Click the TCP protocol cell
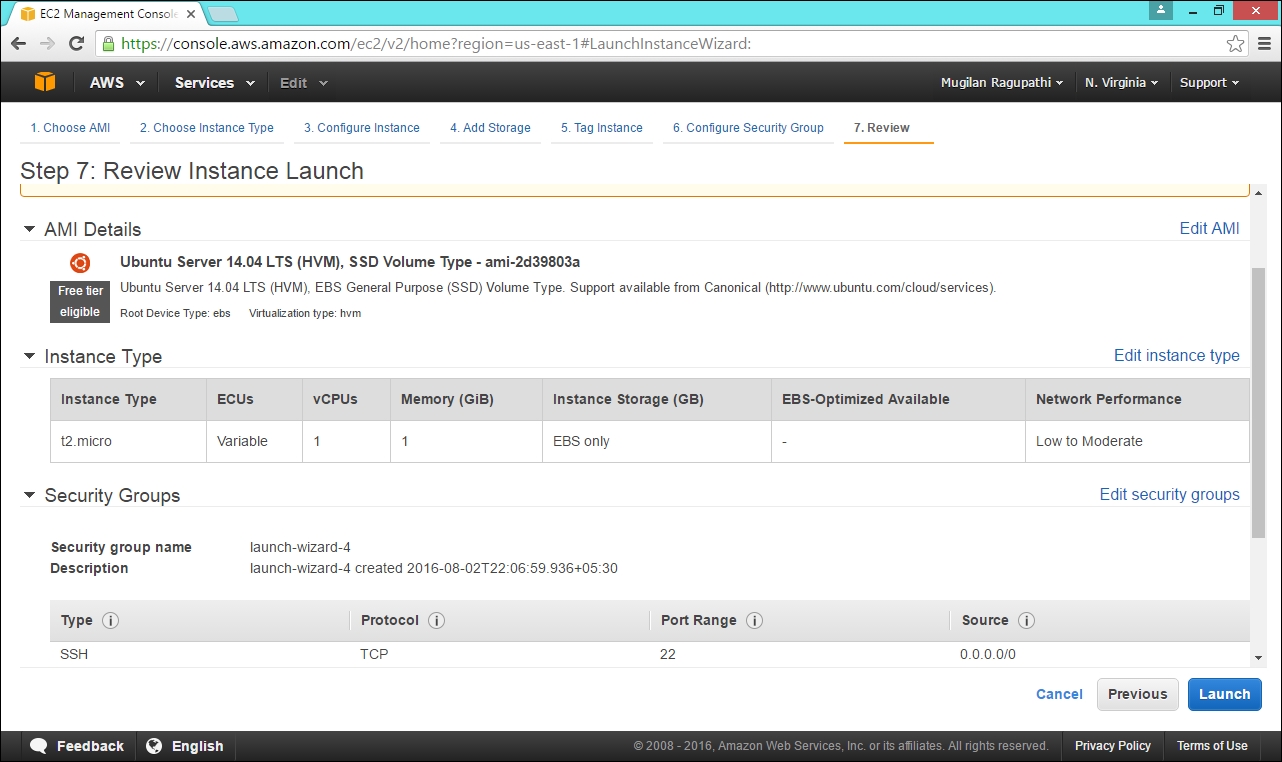Screen dimensions: 1282x762 pyautogui.click(x=374, y=655)
